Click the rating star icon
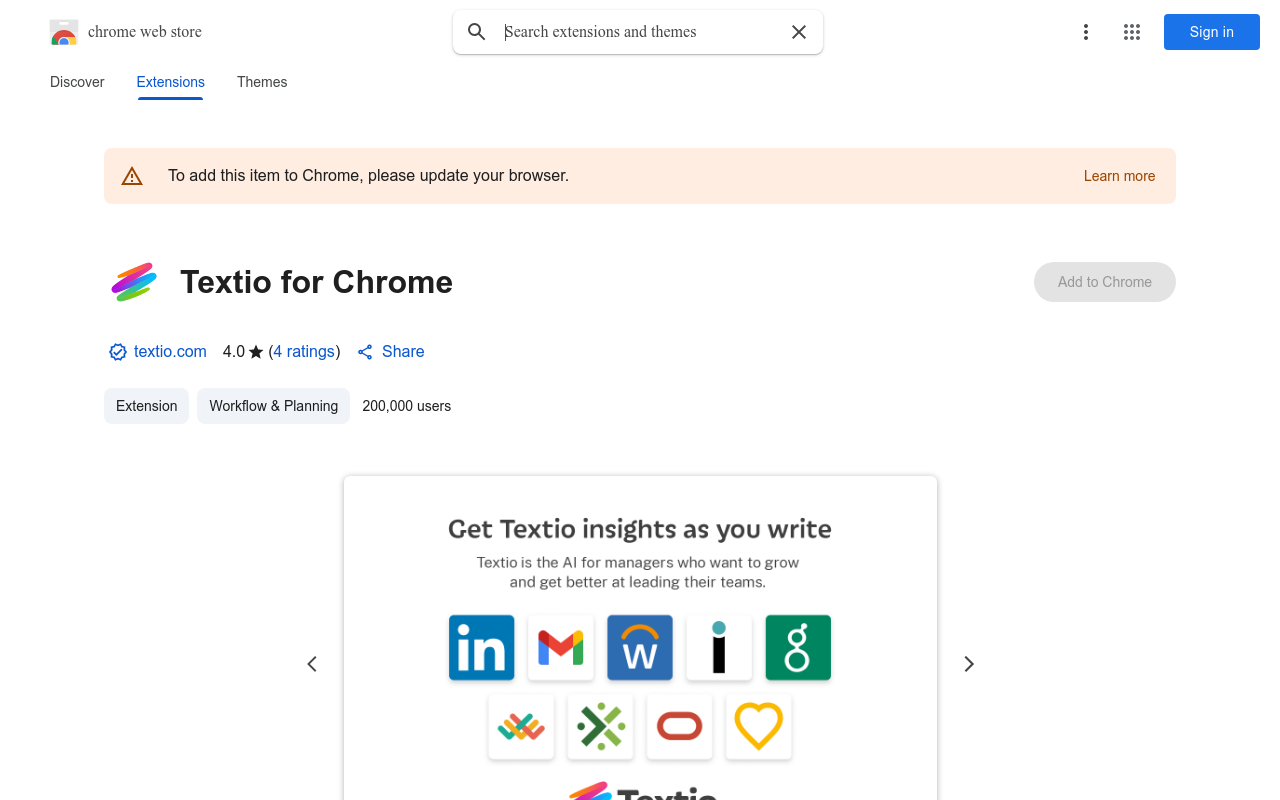 [x=256, y=352]
